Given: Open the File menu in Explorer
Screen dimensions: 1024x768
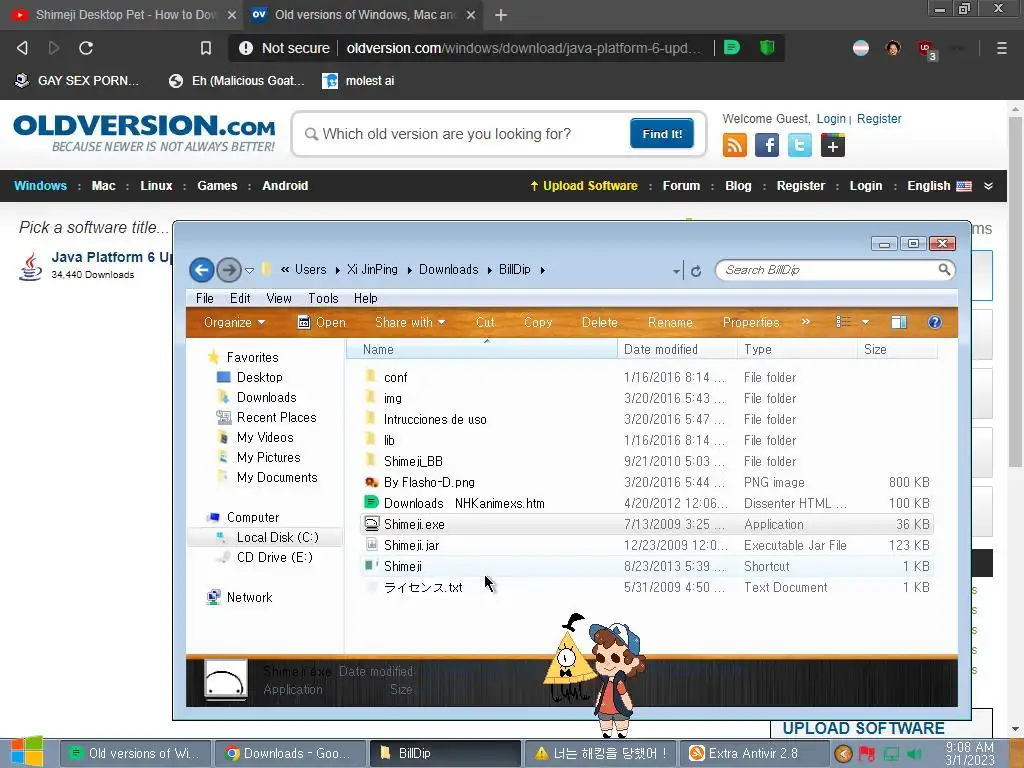Looking at the screenshot, I should tap(204, 298).
